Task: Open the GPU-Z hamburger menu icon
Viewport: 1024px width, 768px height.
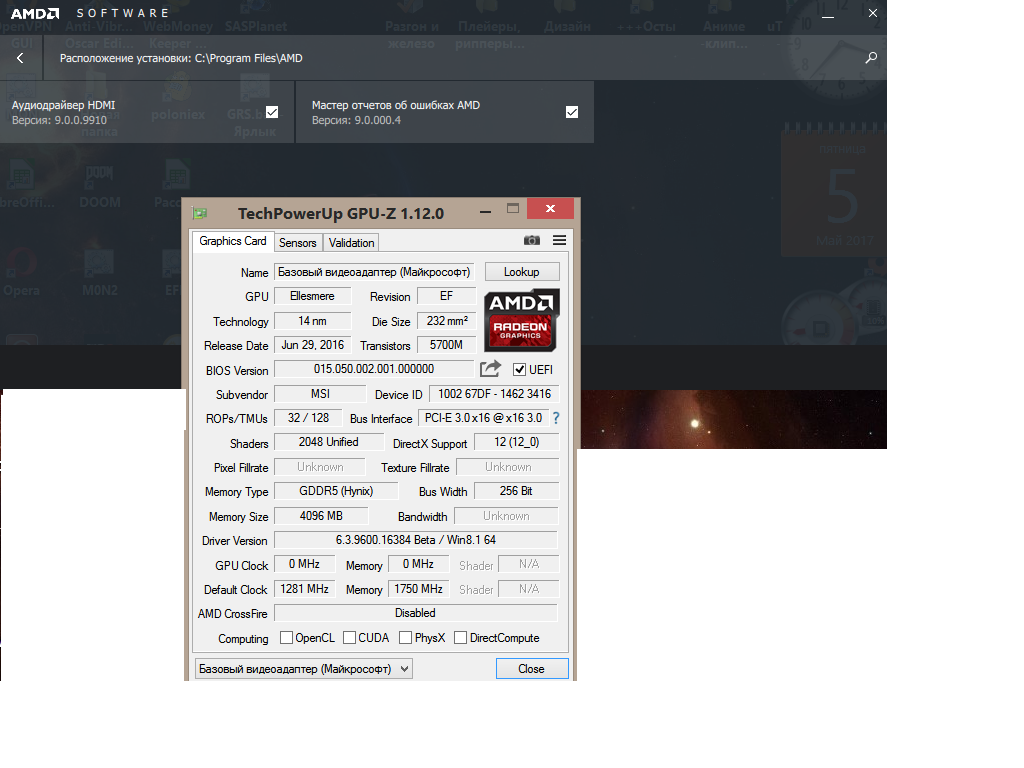Action: 559,240
